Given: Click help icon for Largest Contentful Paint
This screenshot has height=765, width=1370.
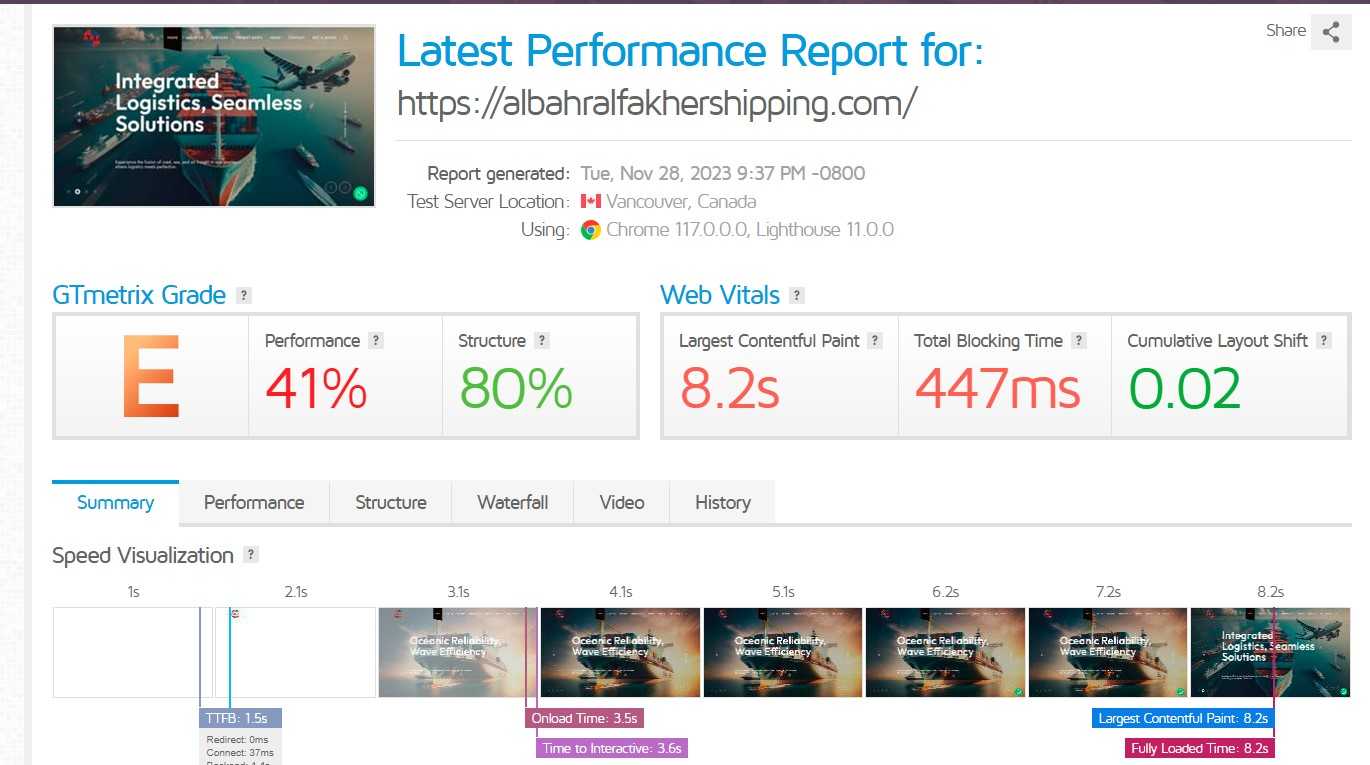Looking at the screenshot, I should [x=875, y=341].
